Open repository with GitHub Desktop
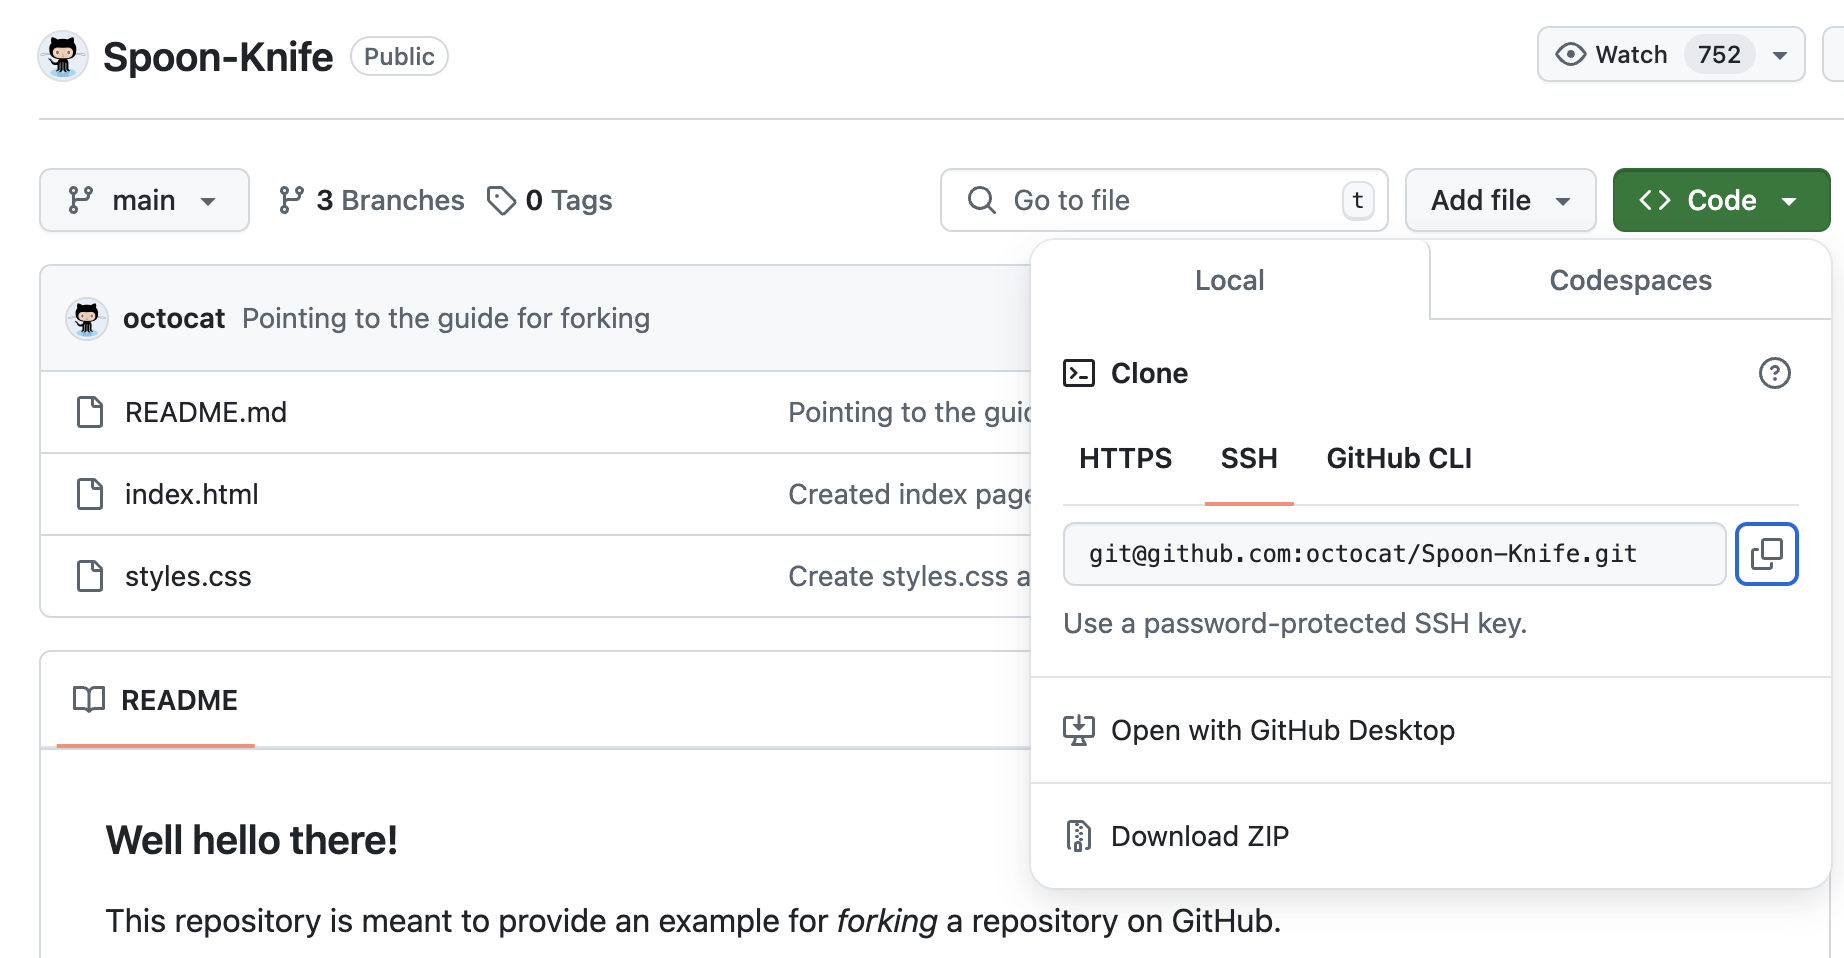The height and width of the screenshot is (958, 1844). pyautogui.click(x=1283, y=730)
